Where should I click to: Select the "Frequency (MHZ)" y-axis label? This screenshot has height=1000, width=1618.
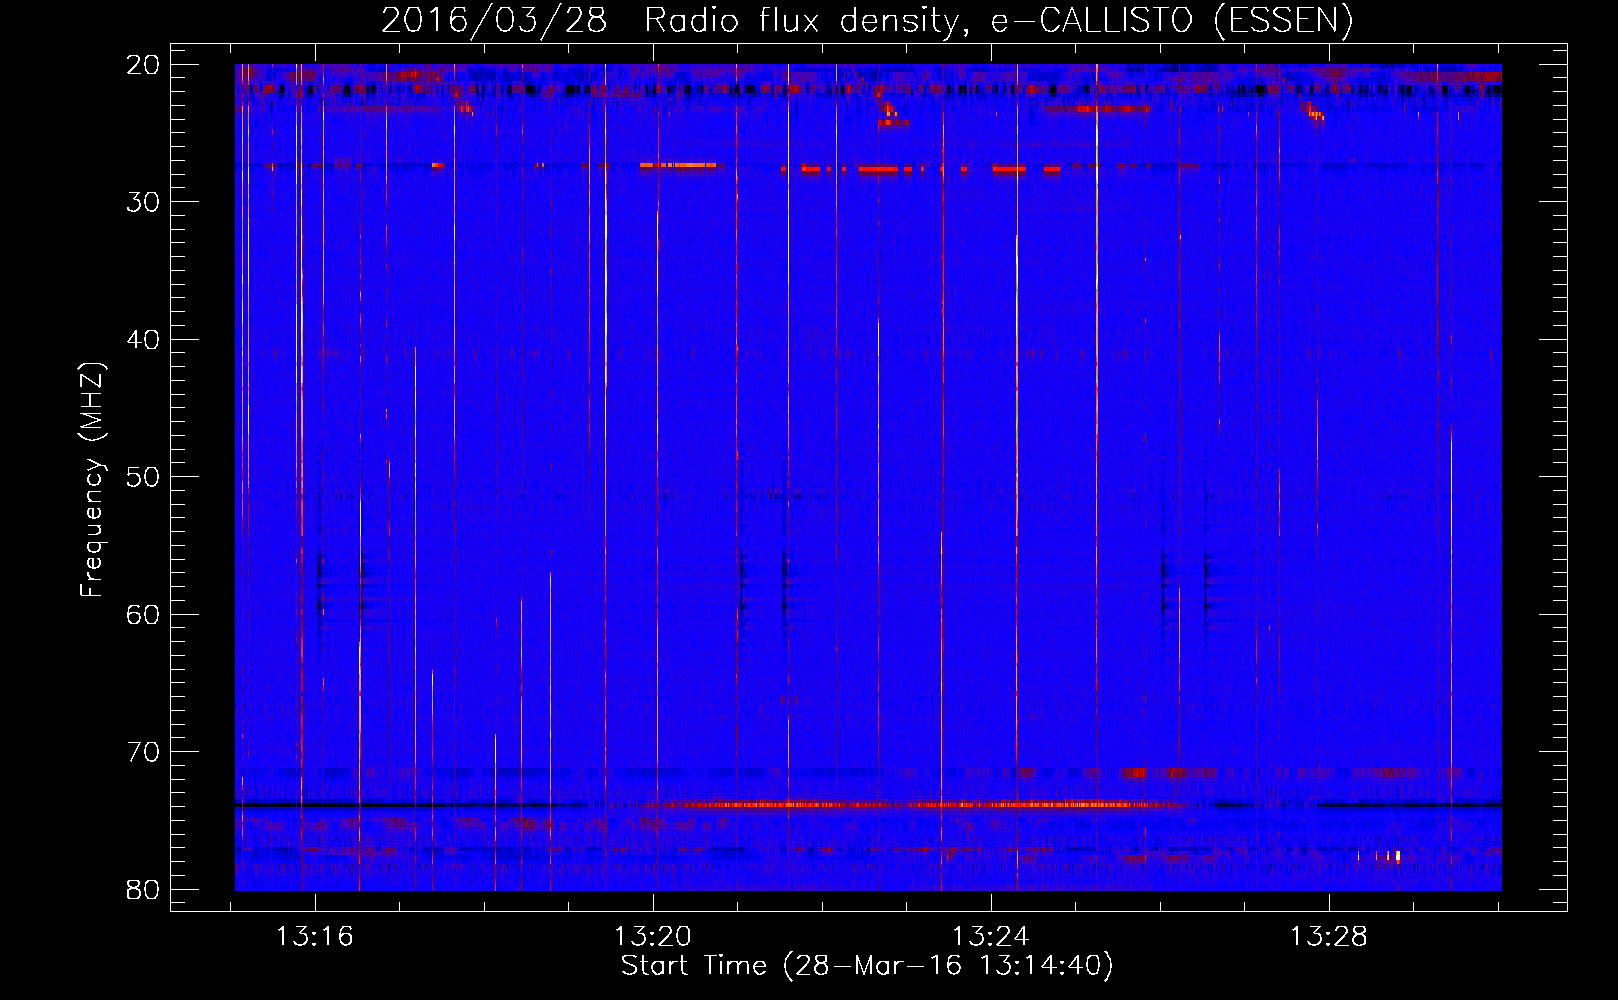[x=92, y=480]
